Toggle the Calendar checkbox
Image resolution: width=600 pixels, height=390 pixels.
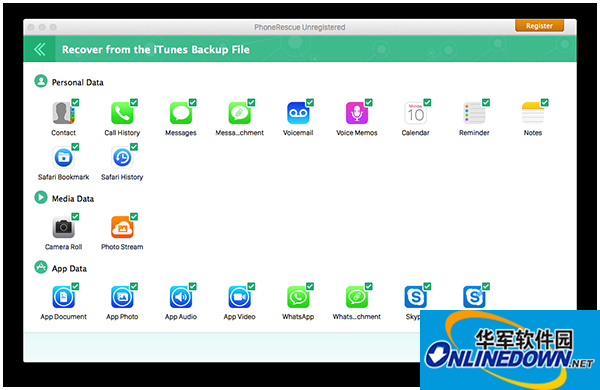pyautogui.click(x=427, y=102)
